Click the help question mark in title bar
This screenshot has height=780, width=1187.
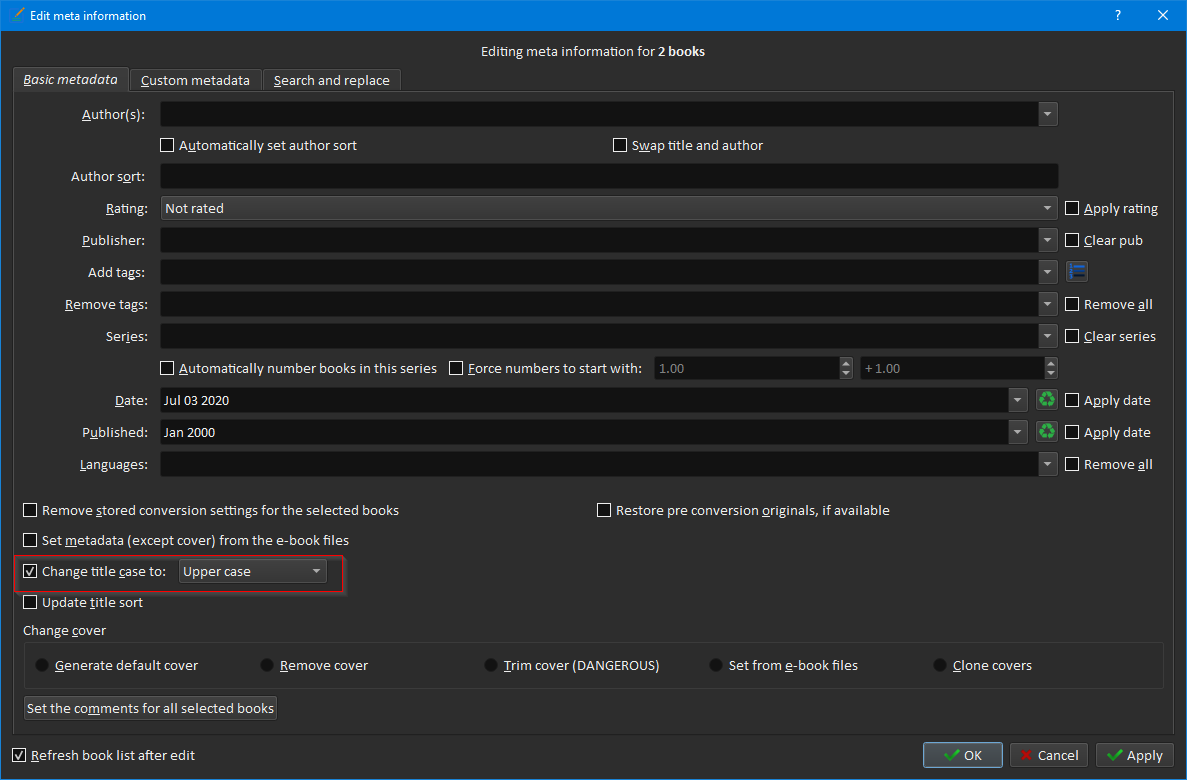tap(1117, 15)
